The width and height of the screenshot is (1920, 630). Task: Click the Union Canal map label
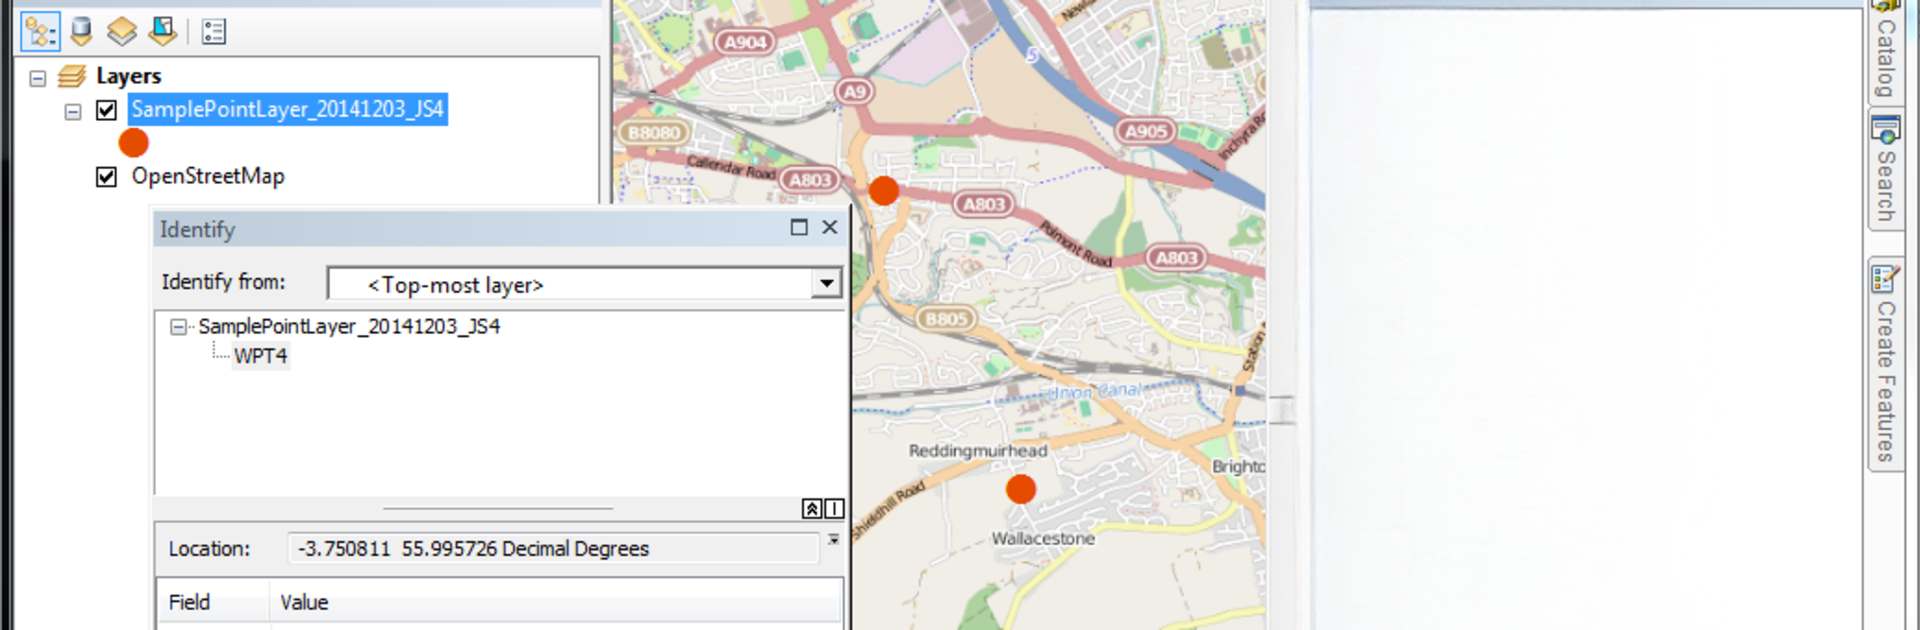tap(1095, 391)
